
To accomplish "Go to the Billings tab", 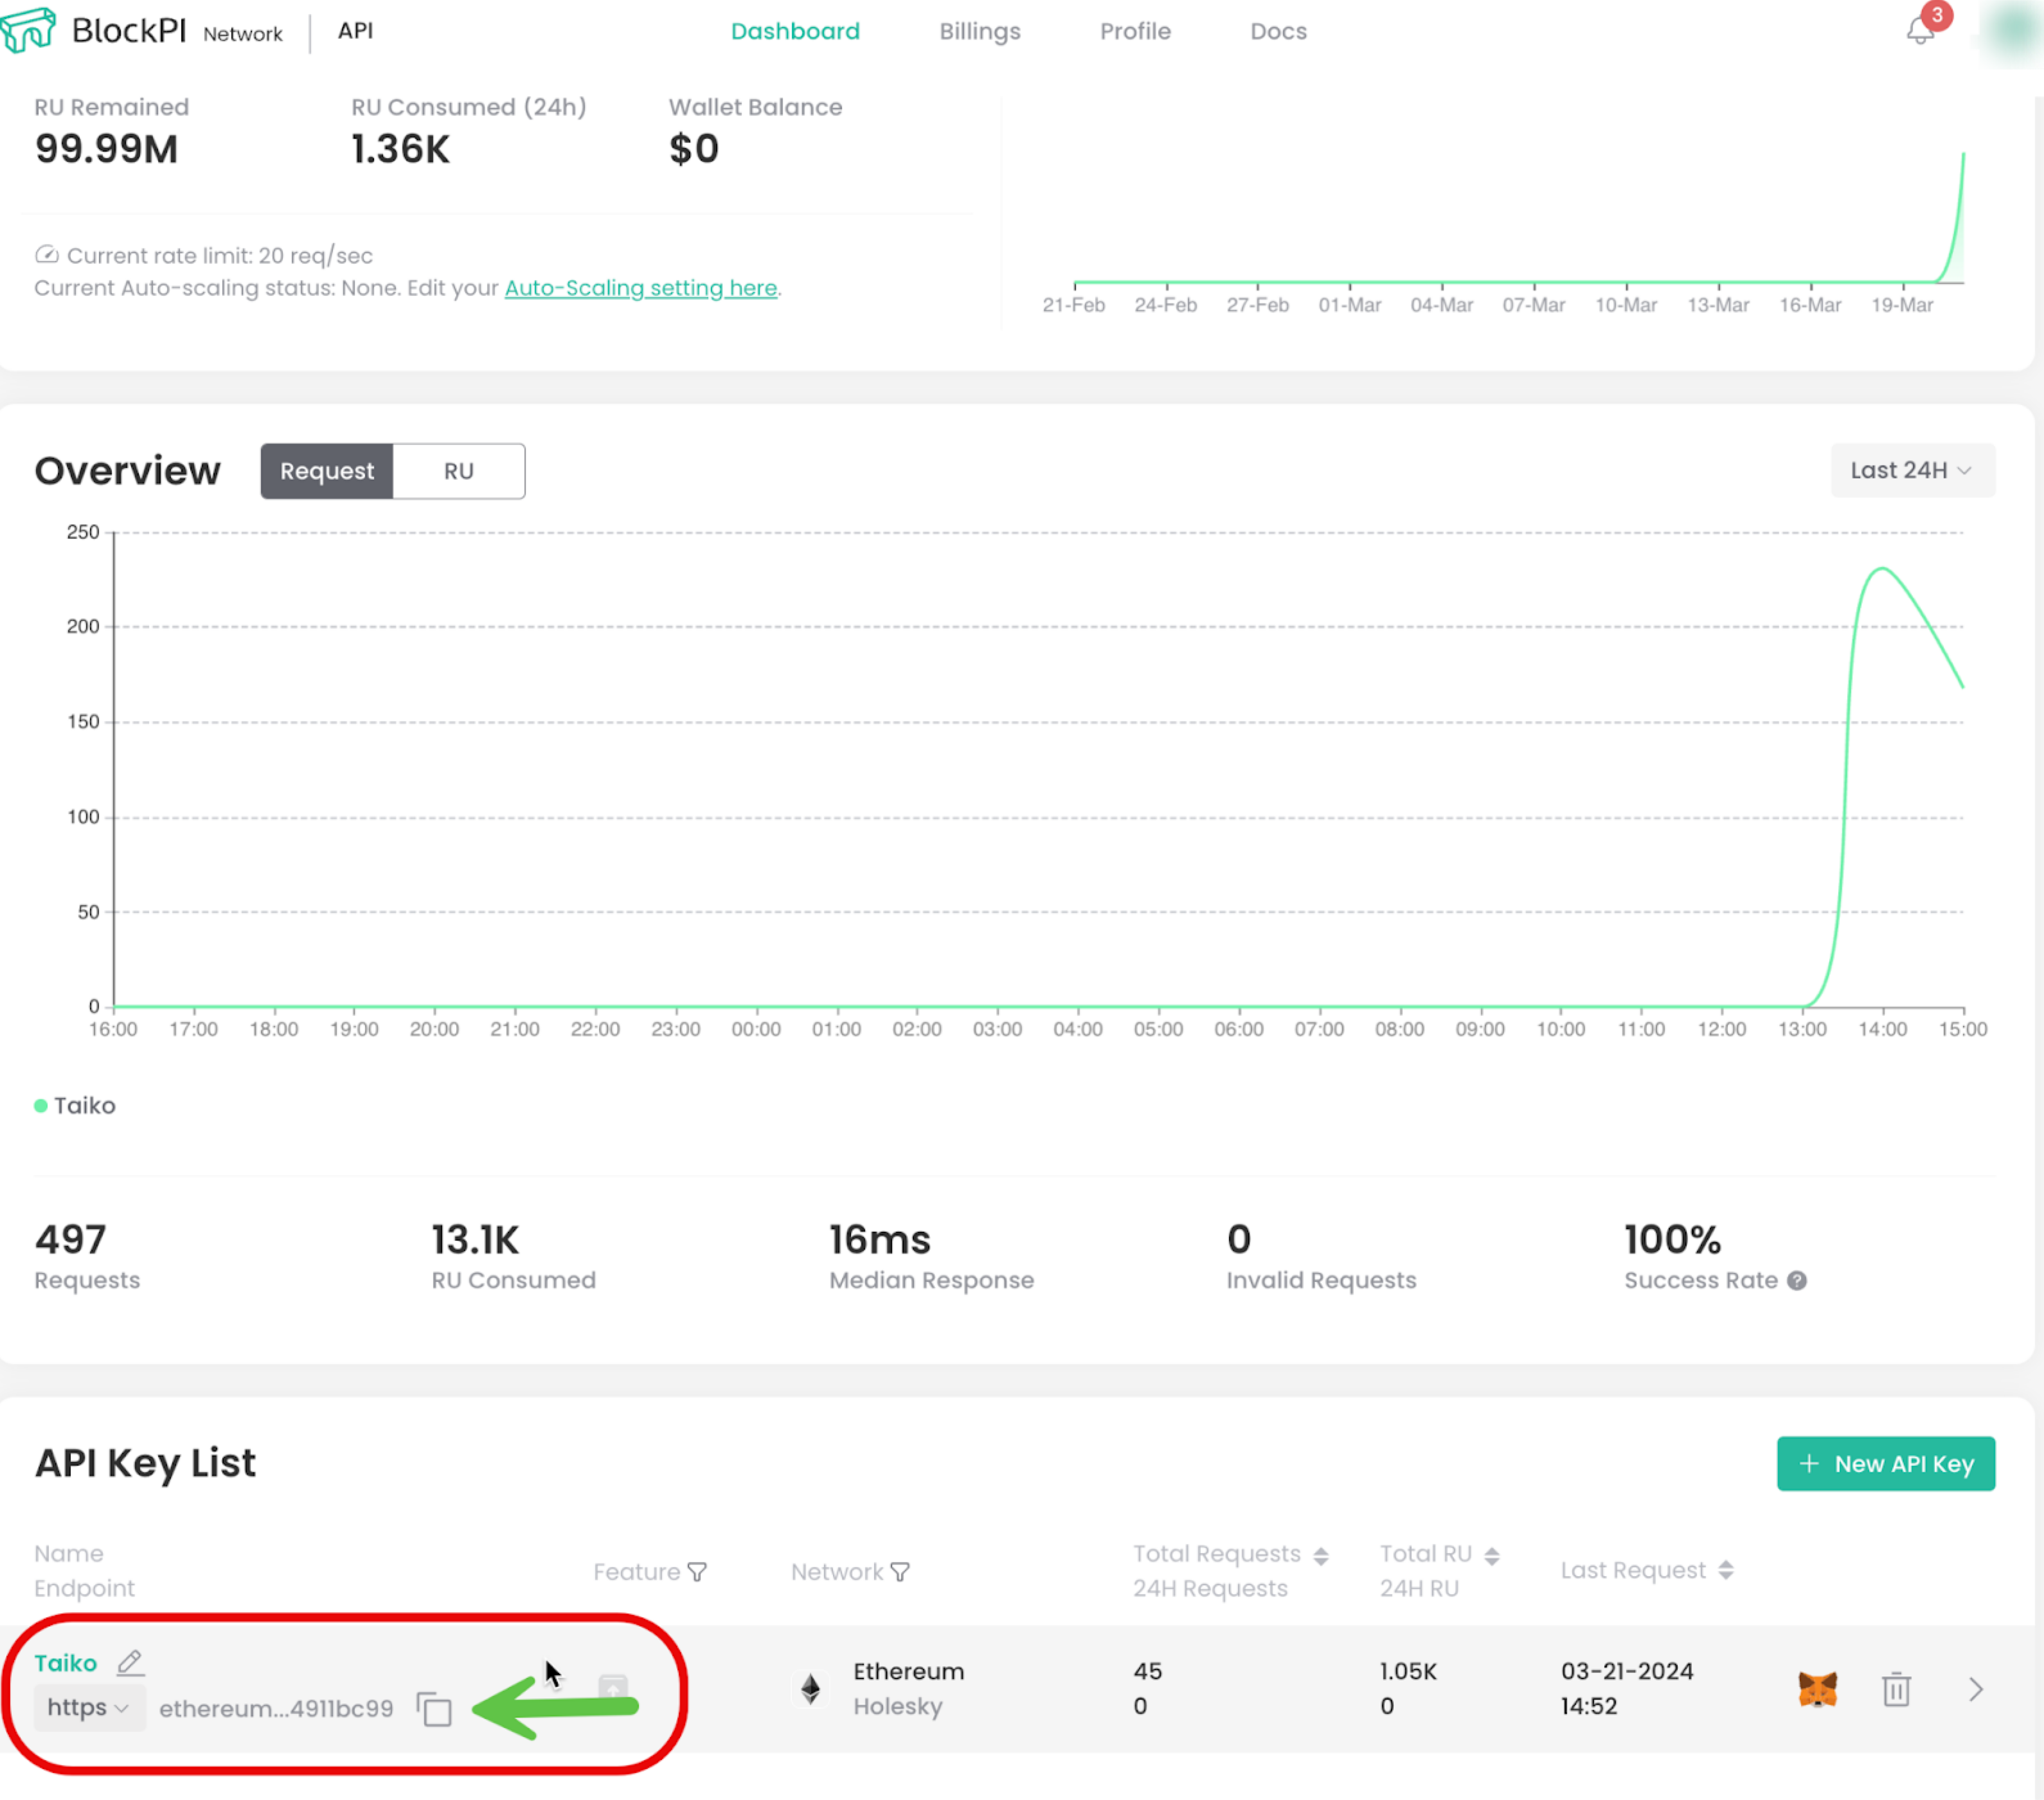I will click(979, 31).
